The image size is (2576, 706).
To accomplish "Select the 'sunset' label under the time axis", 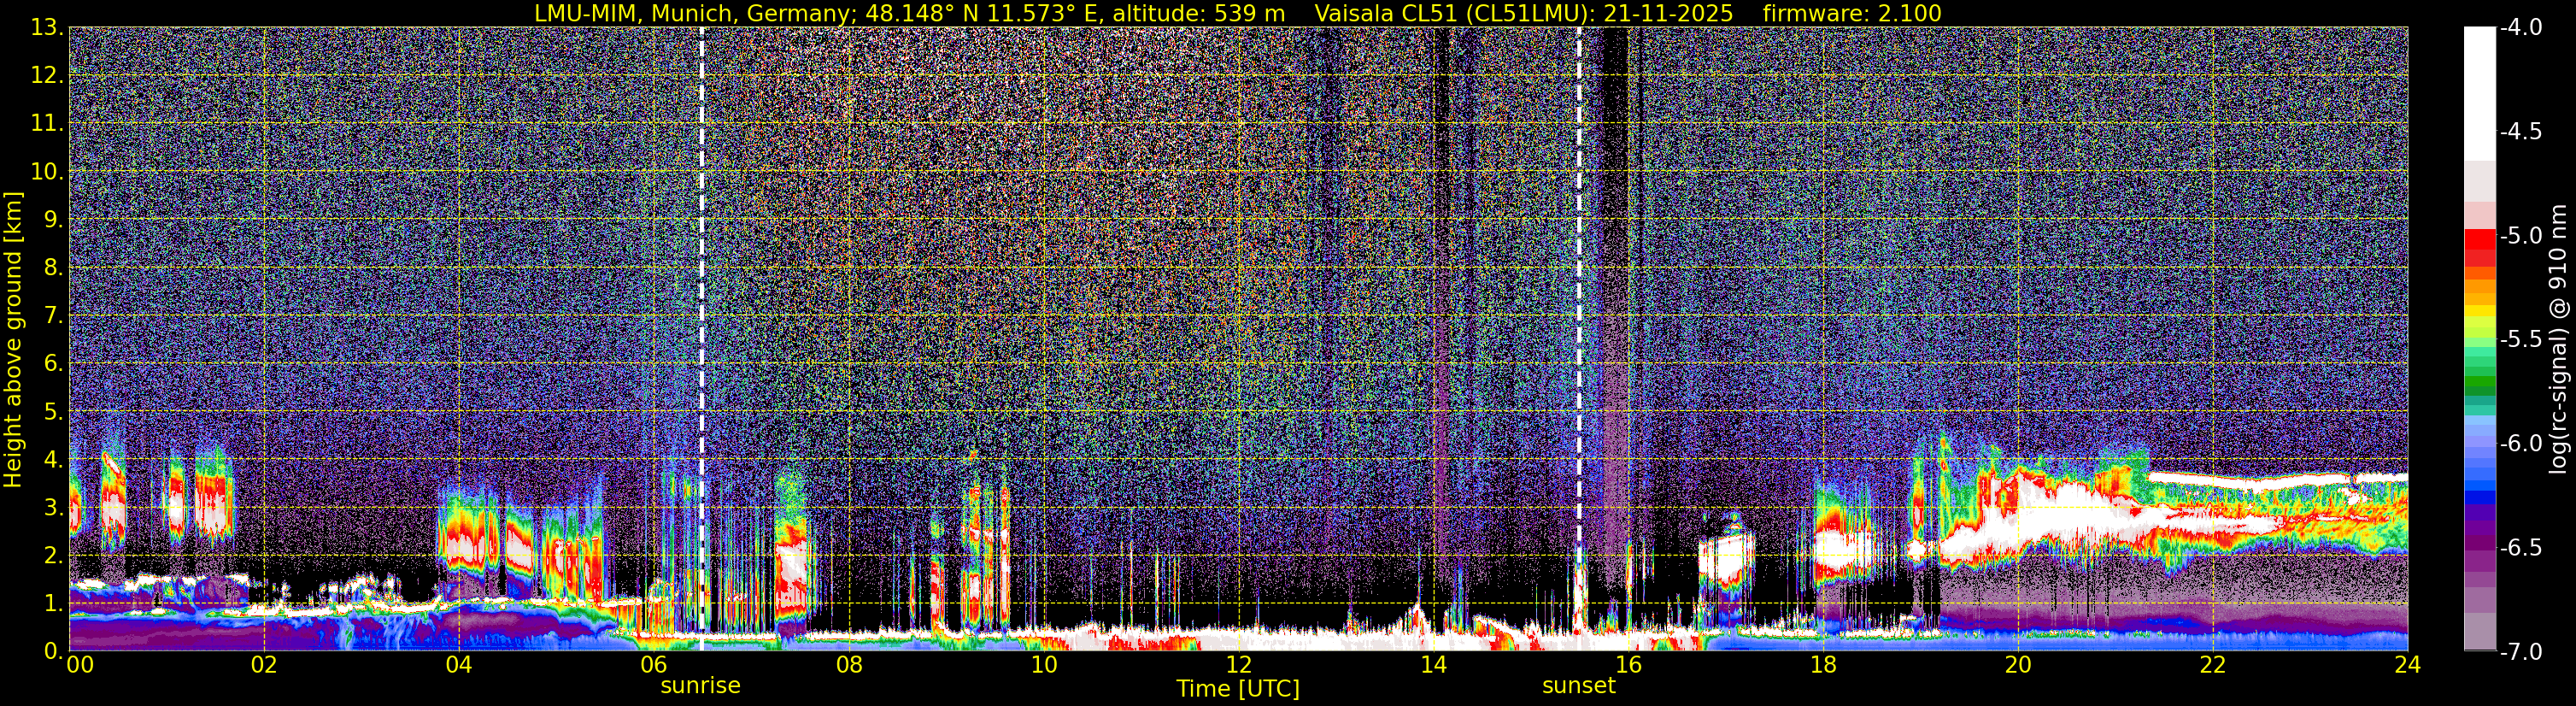I will [x=1578, y=686].
